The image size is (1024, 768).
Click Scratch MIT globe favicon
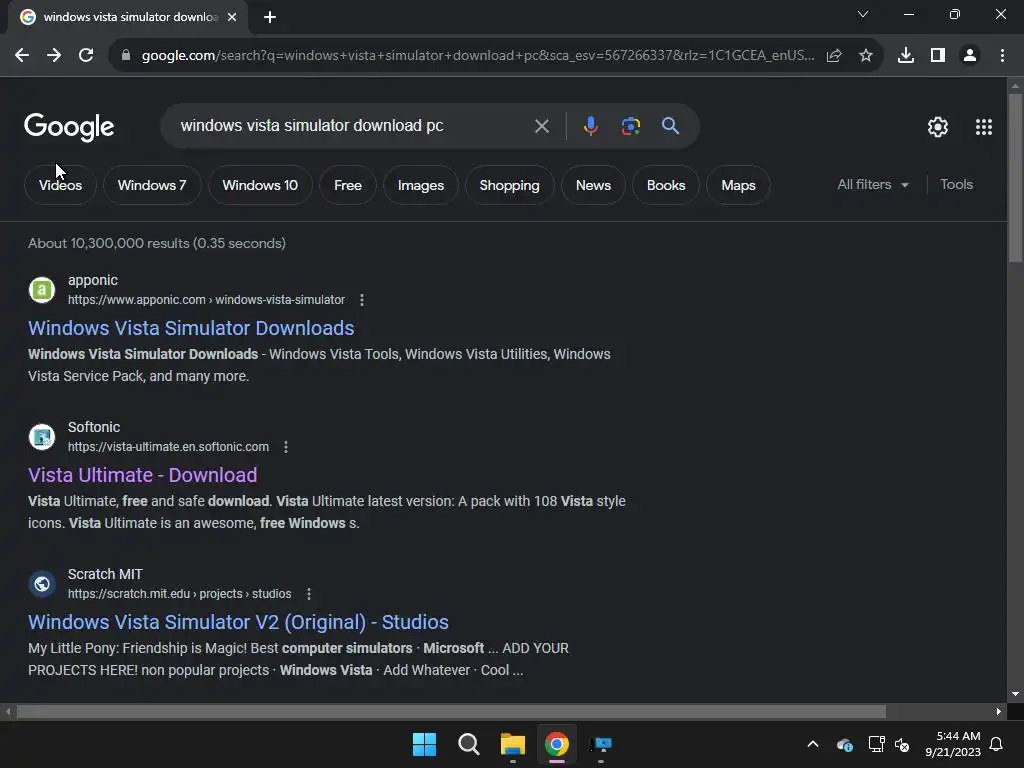[x=42, y=584]
